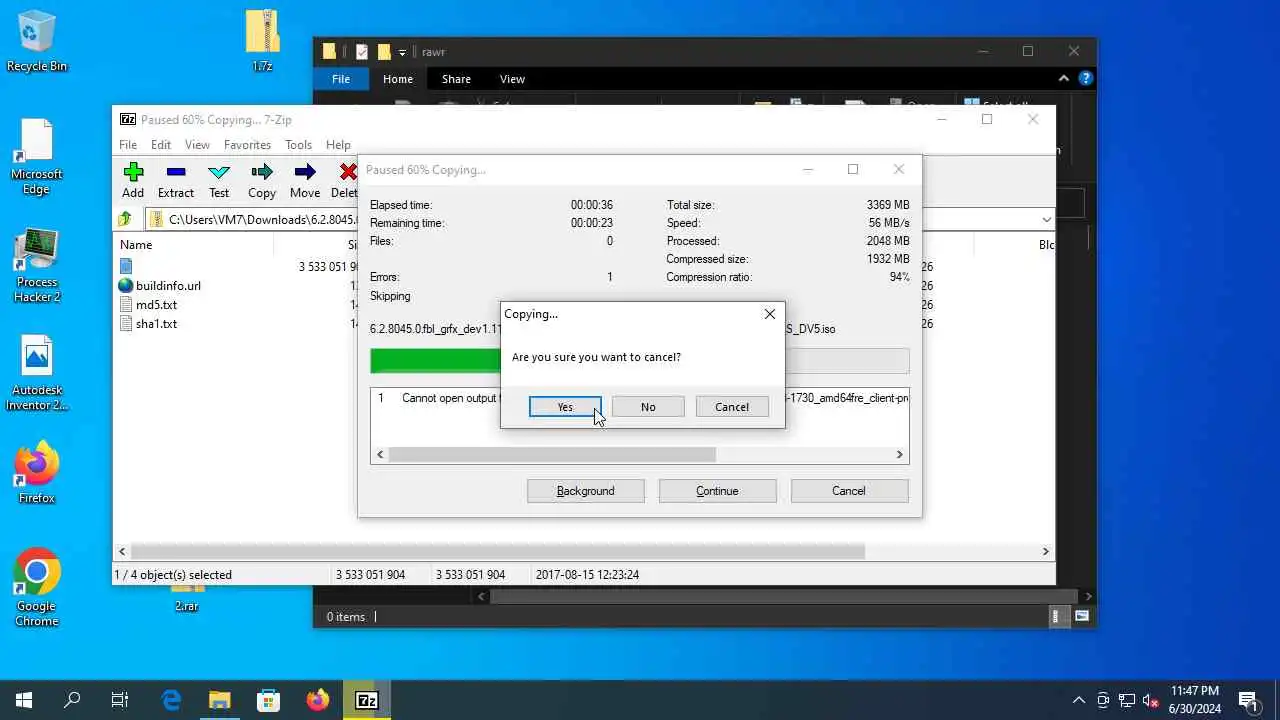The image size is (1280, 720).
Task: Expand the 7-Zip address bar dropdown
Action: click(x=1046, y=220)
